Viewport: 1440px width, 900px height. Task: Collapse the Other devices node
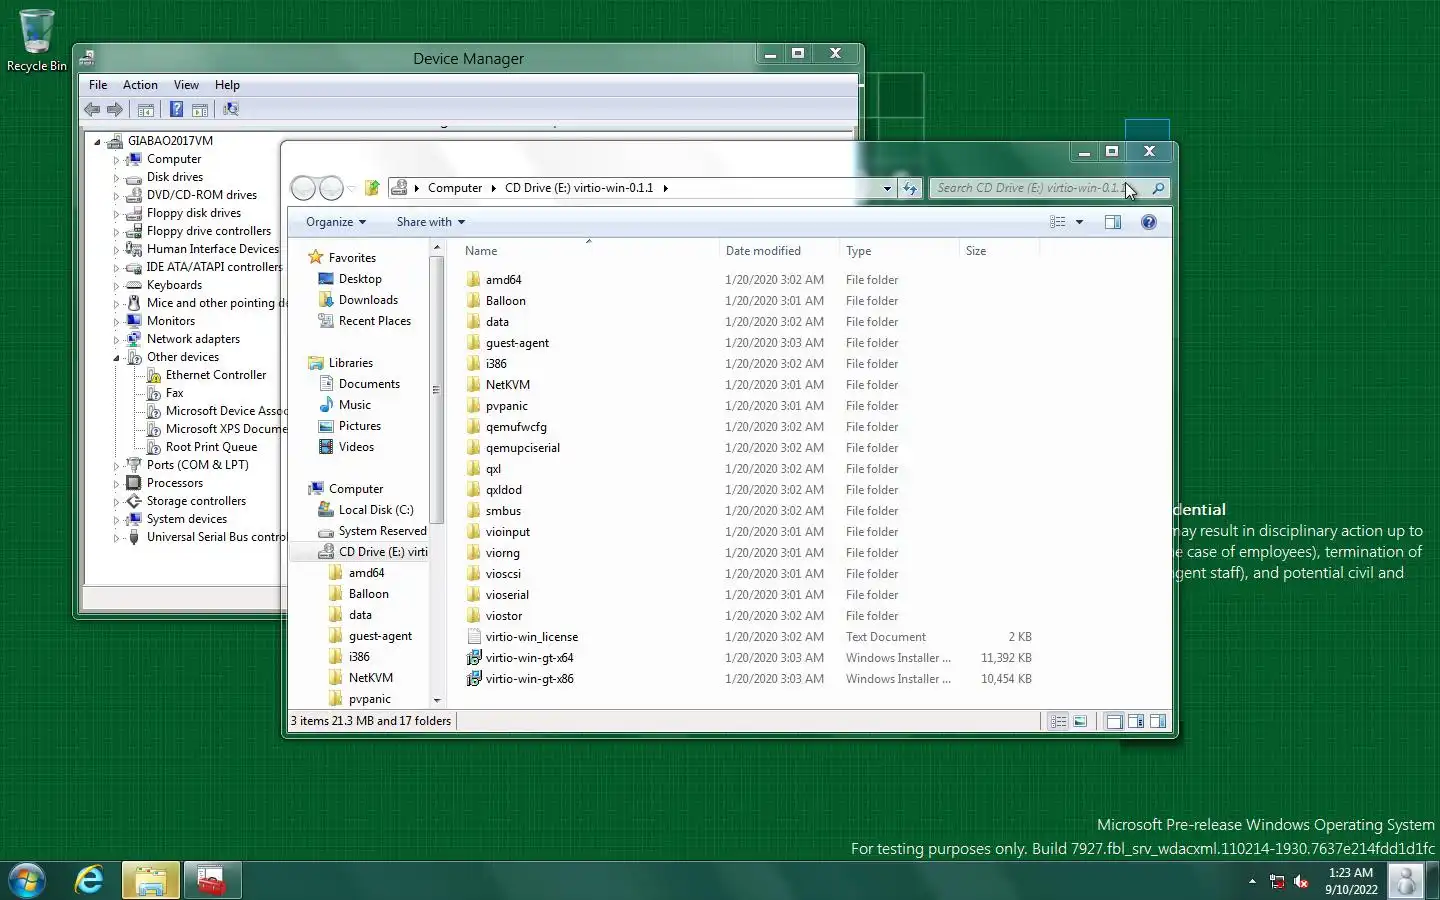tap(116, 358)
